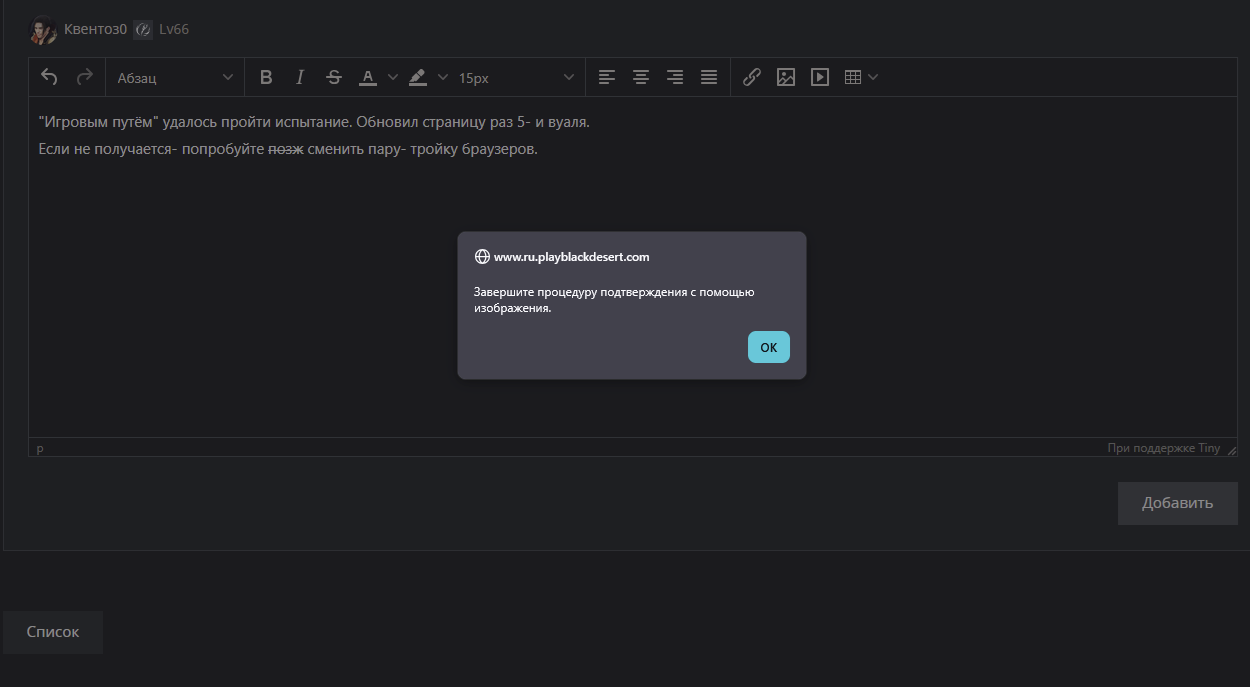
Task: Click the Добавить submit button
Action: pyautogui.click(x=1177, y=503)
